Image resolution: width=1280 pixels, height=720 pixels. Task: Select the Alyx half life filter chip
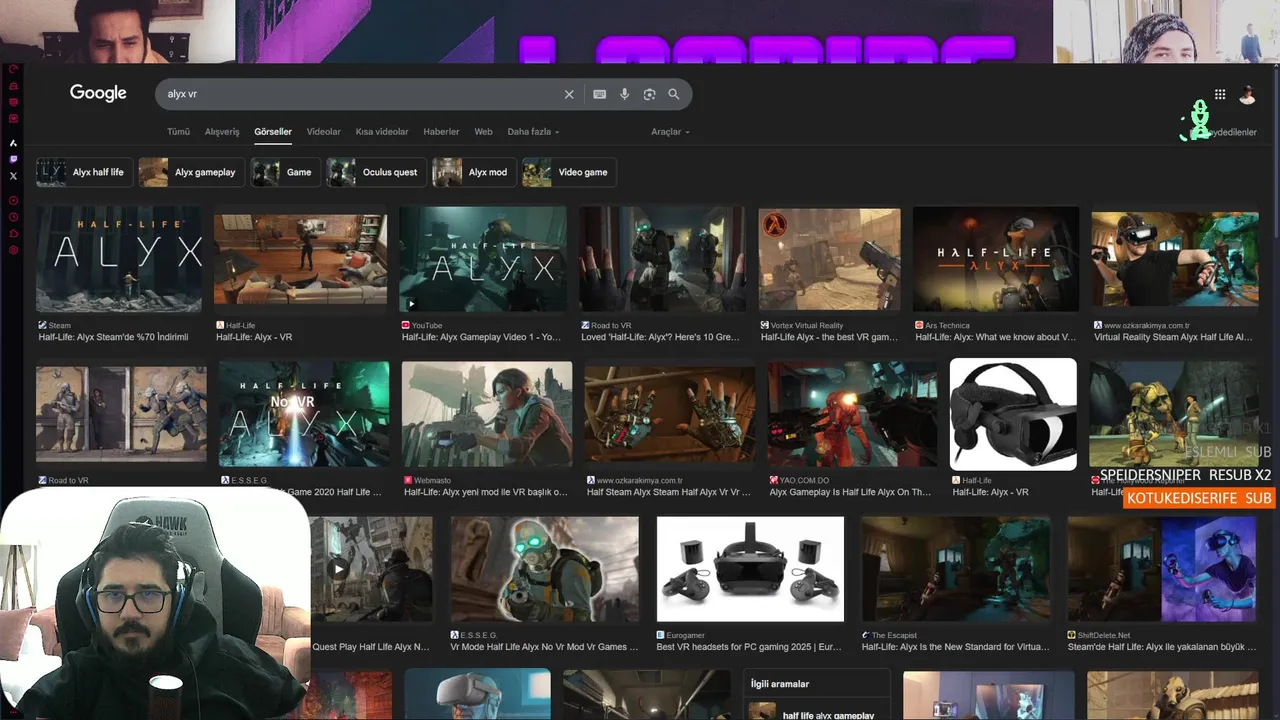83,172
